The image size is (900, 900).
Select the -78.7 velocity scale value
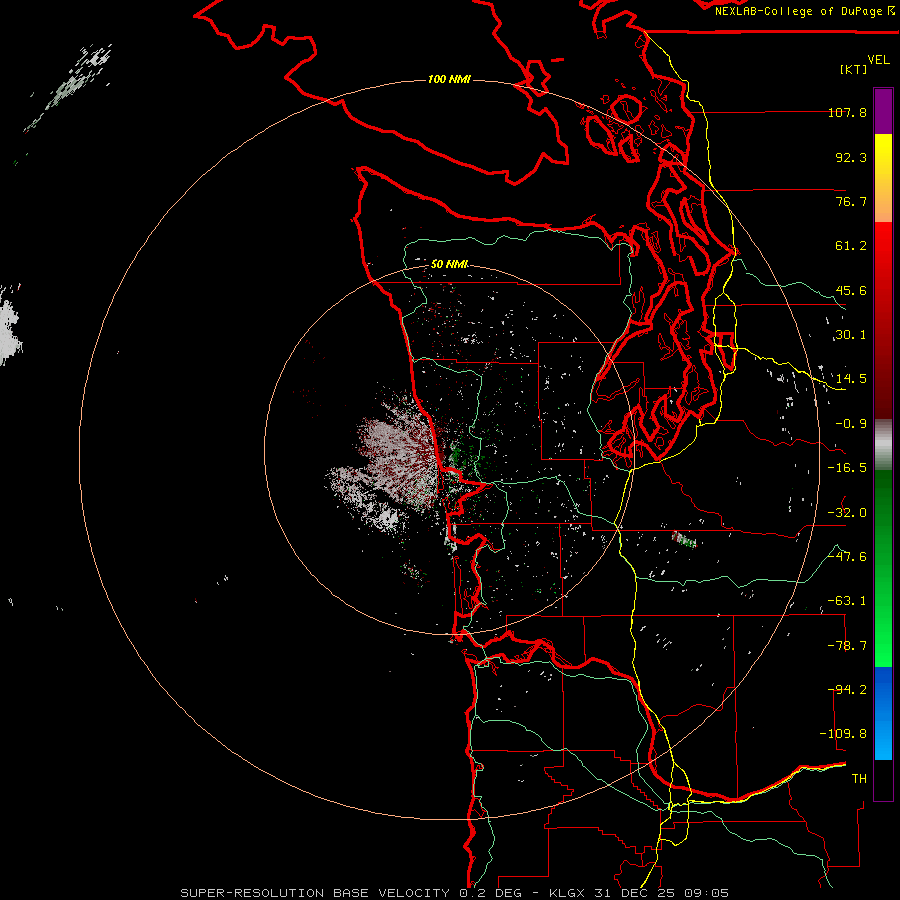[847, 646]
